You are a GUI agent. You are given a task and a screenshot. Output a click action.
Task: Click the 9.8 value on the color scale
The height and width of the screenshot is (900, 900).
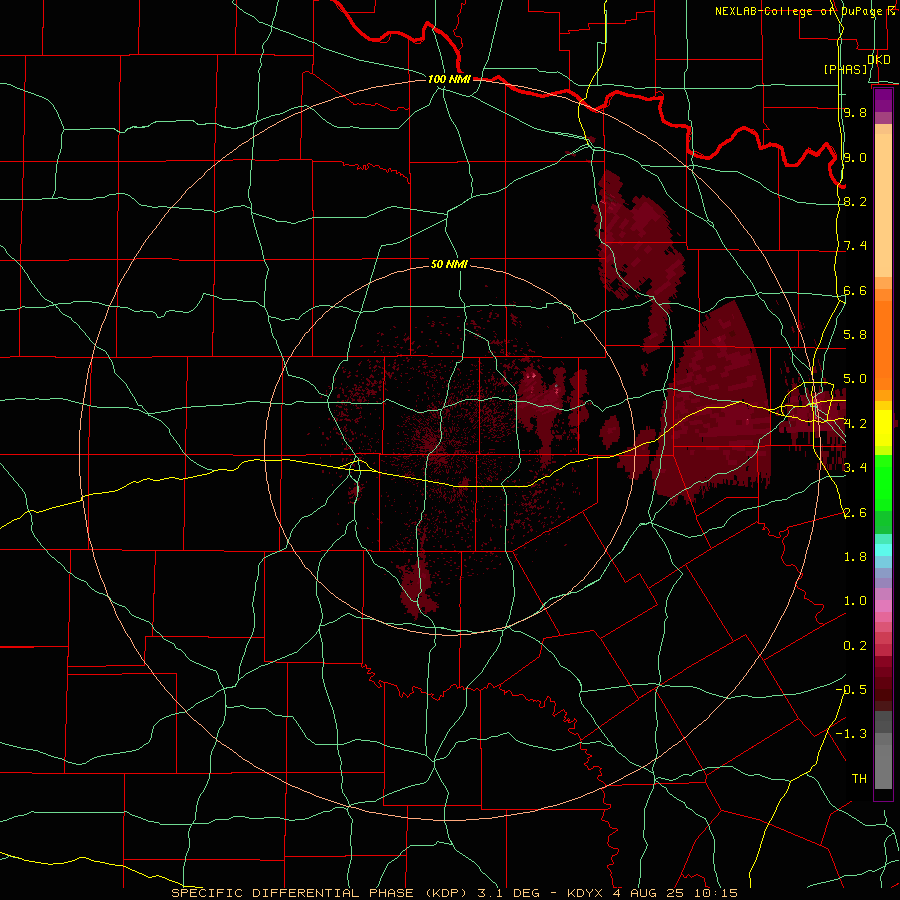[x=855, y=112]
